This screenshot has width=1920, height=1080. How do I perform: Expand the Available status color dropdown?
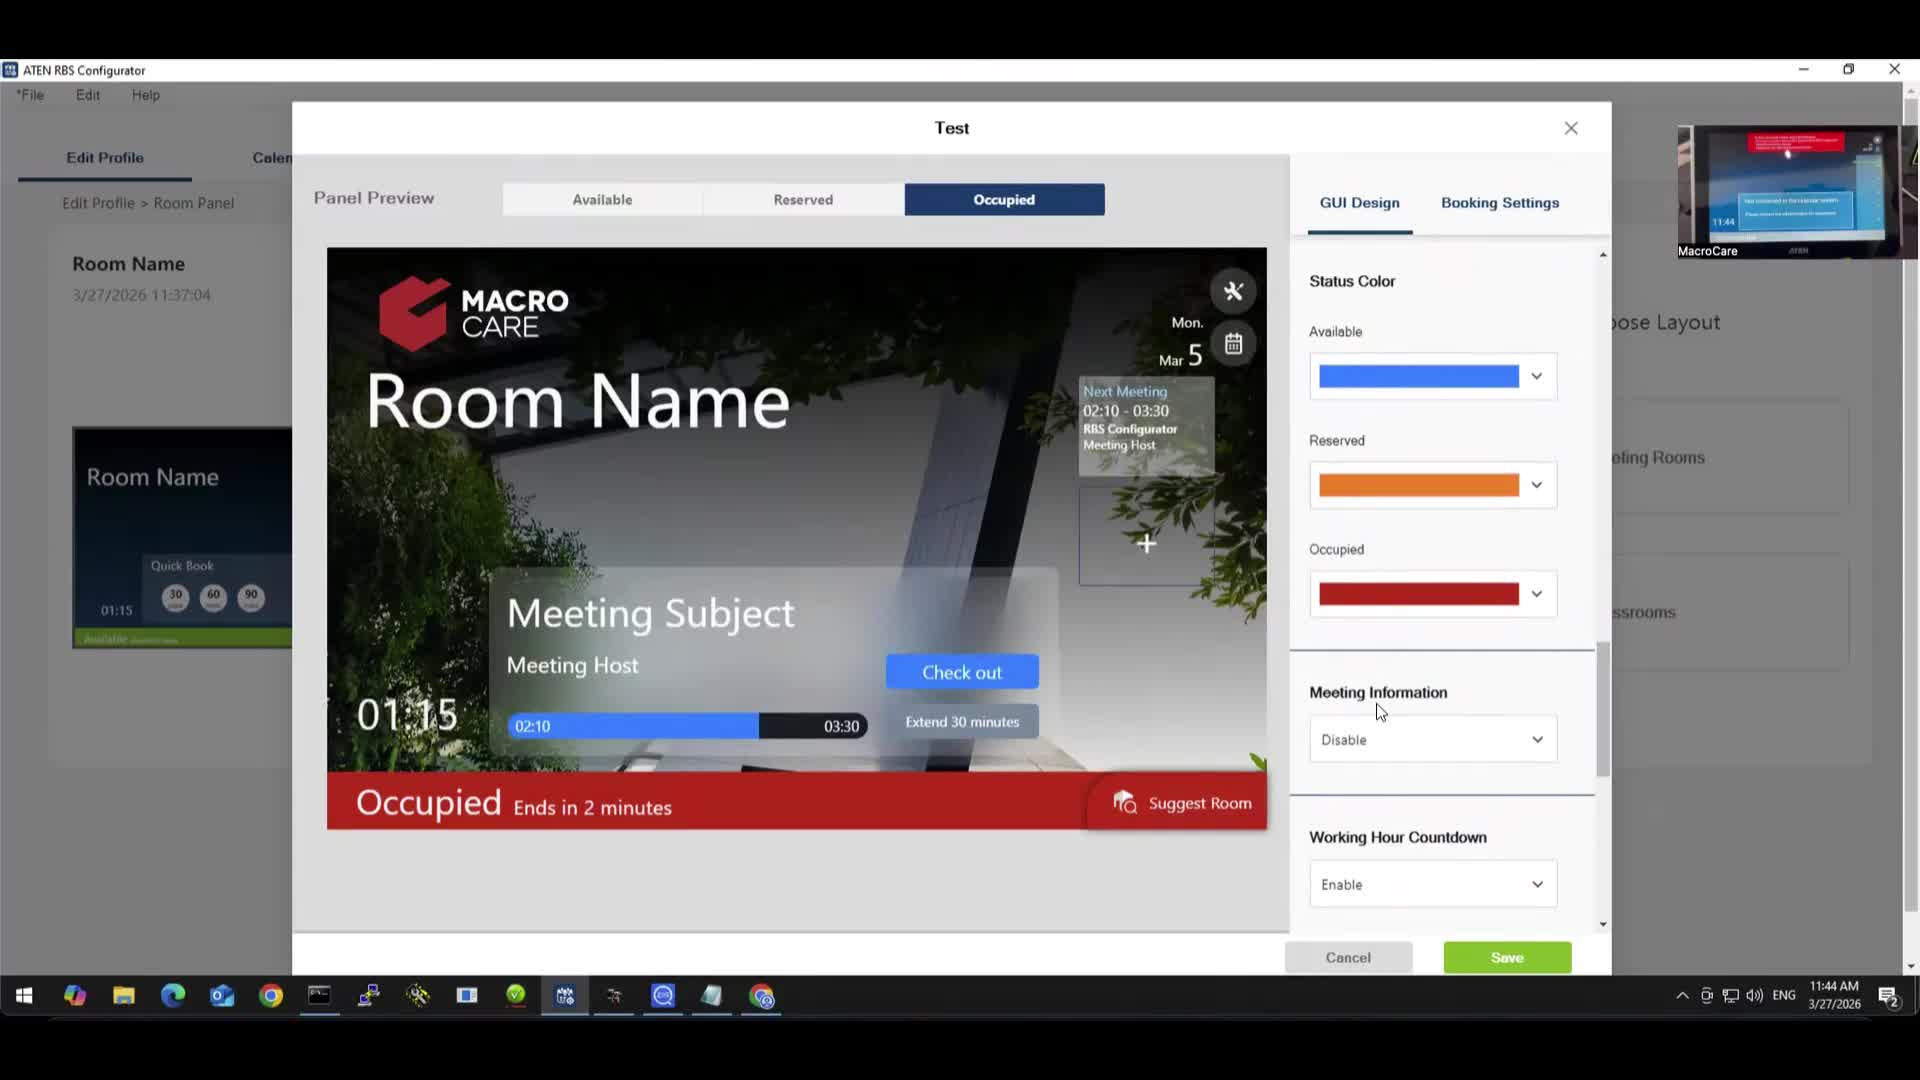[1536, 376]
